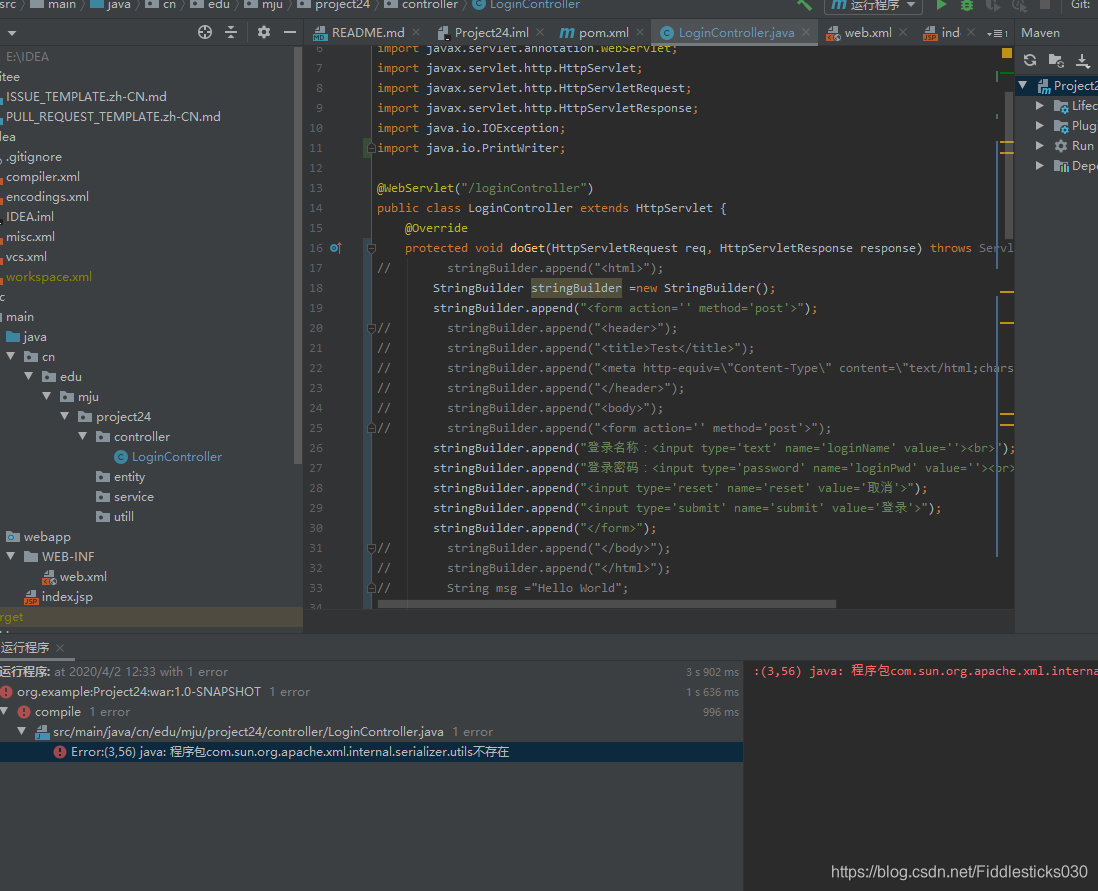Collapse all in project tree toolbar
Image resolution: width=1098 pixels, height=891 pixels.
click(231, 32)
